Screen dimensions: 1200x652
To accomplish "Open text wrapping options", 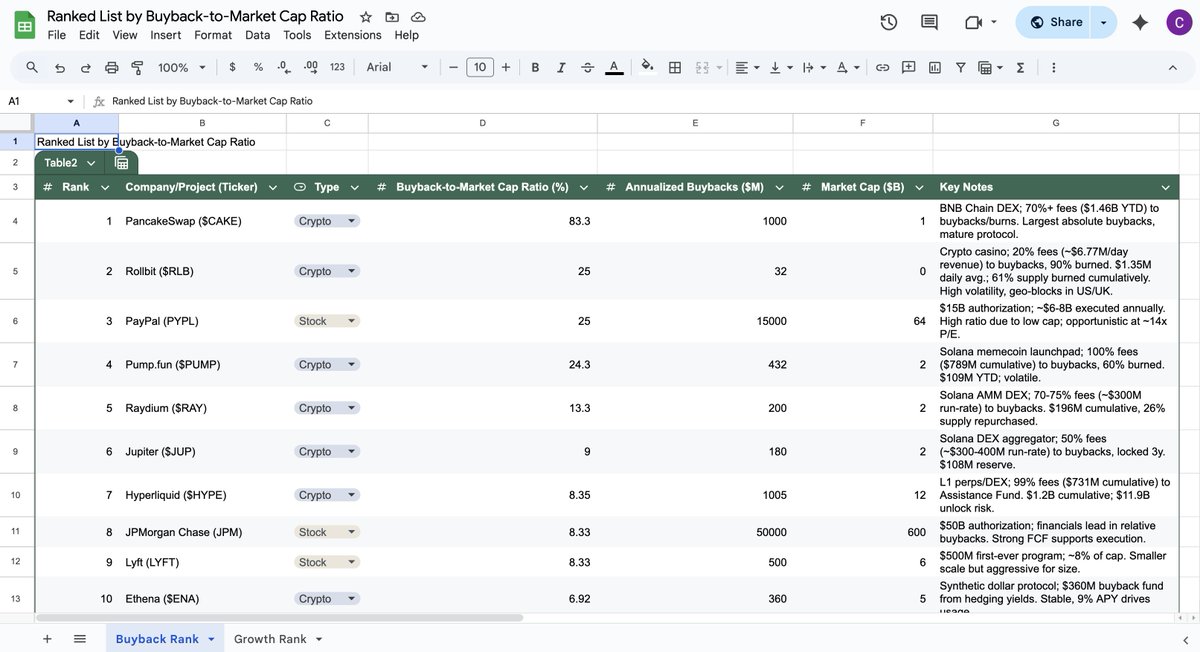I will point(812,67).
